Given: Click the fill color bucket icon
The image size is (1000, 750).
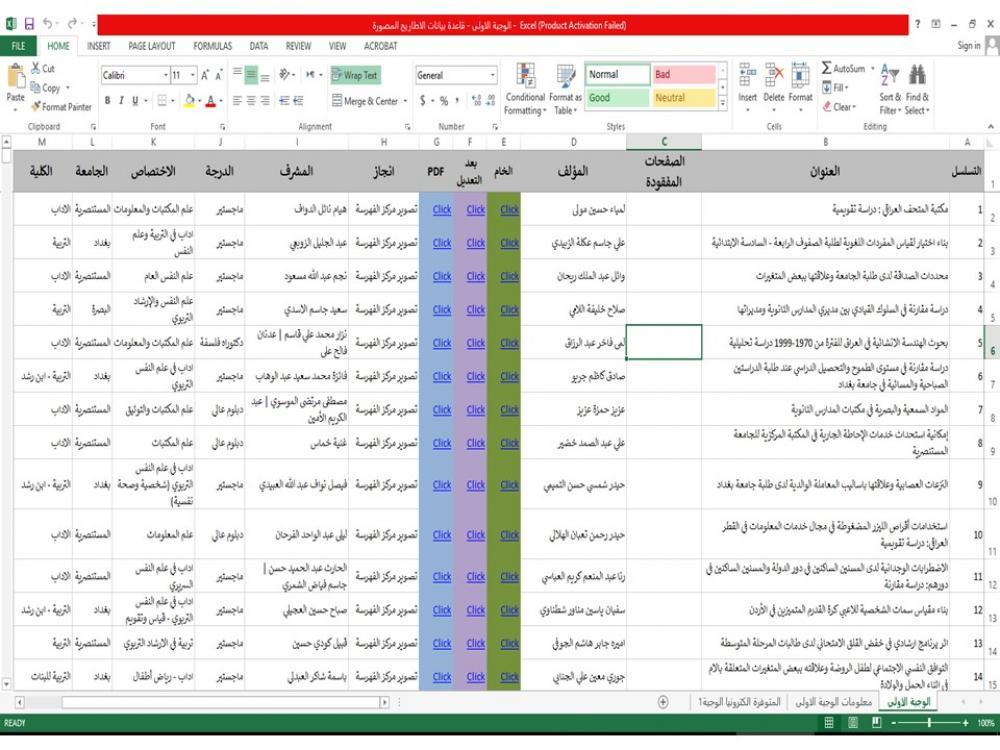Looking at the screenshot, I should (188, 101).
